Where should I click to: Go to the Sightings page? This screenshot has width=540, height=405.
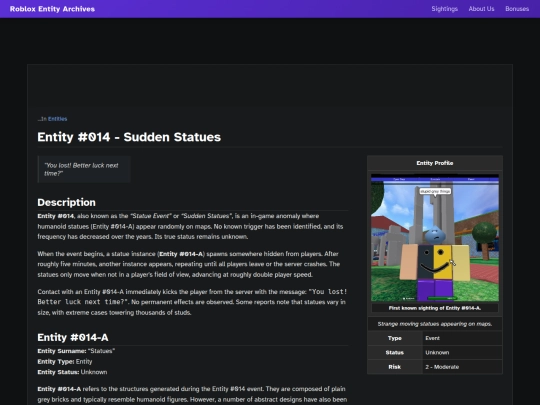click(445, 9)
